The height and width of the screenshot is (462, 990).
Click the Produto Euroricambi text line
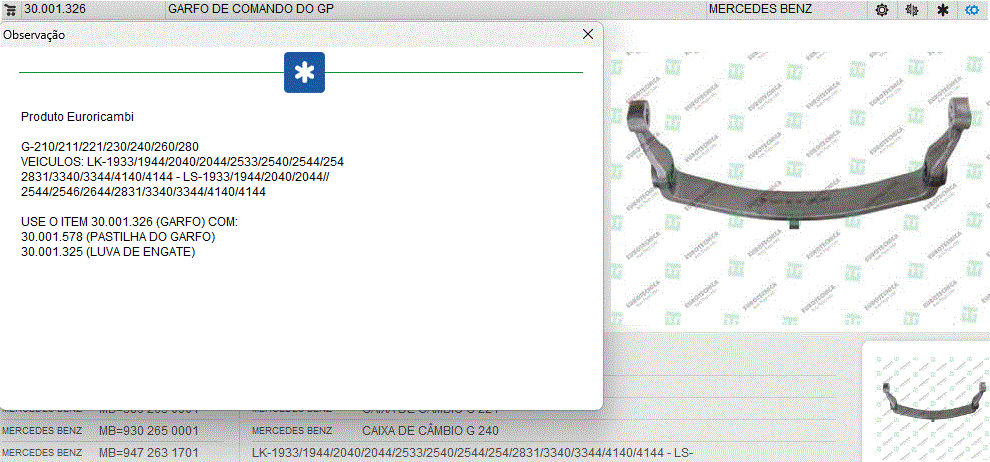coord(77,117)
